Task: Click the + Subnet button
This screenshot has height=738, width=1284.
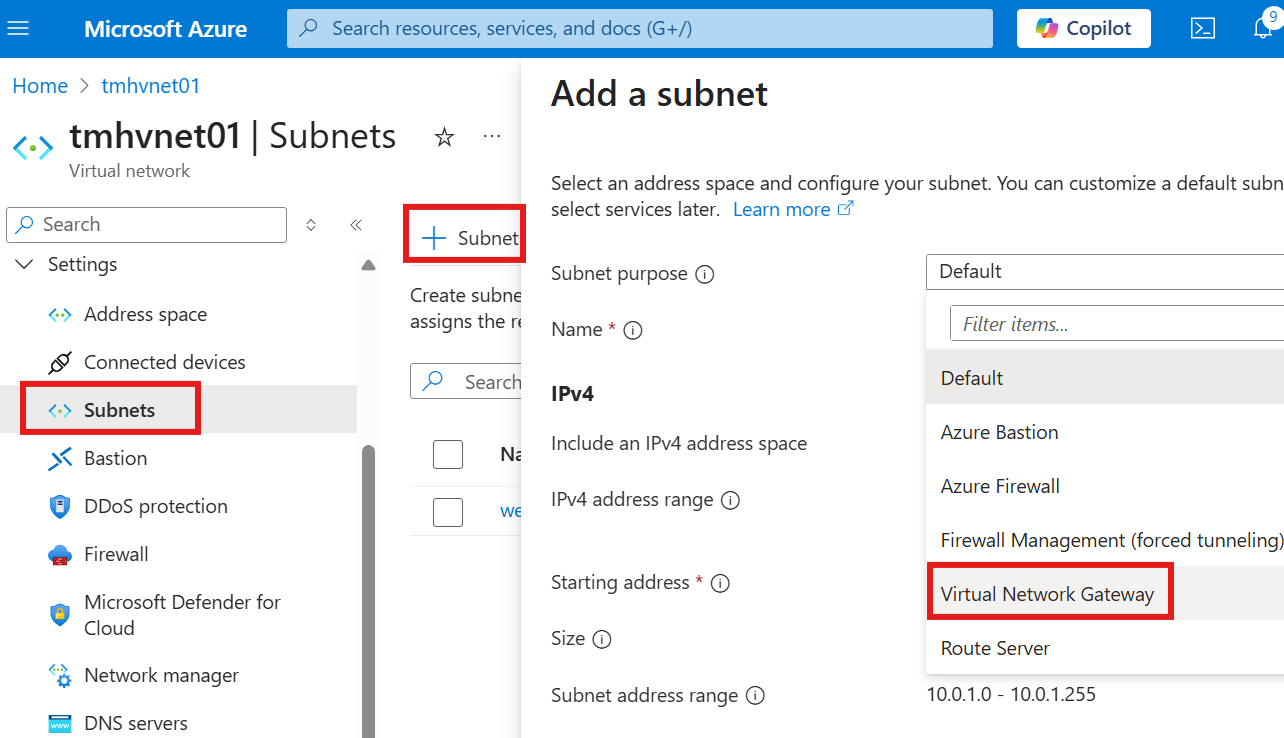Action: [x=469, y=238]
